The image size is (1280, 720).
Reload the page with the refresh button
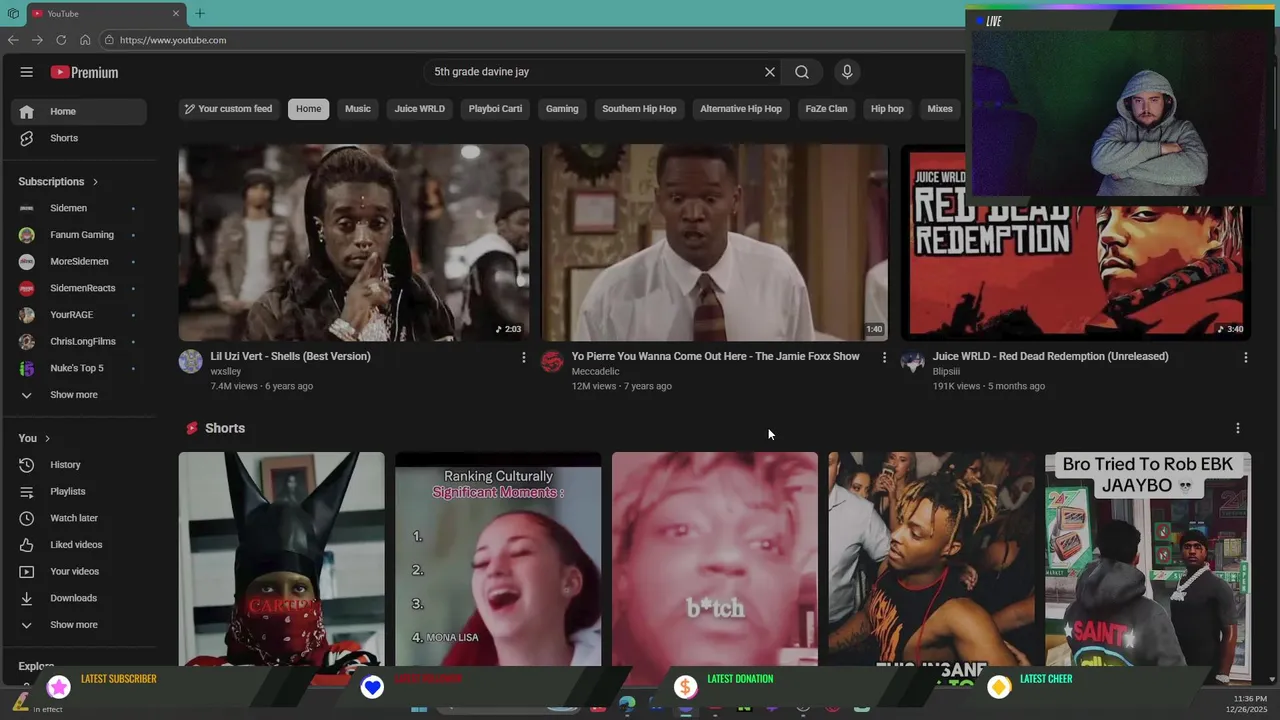click(x=61, y=40)
